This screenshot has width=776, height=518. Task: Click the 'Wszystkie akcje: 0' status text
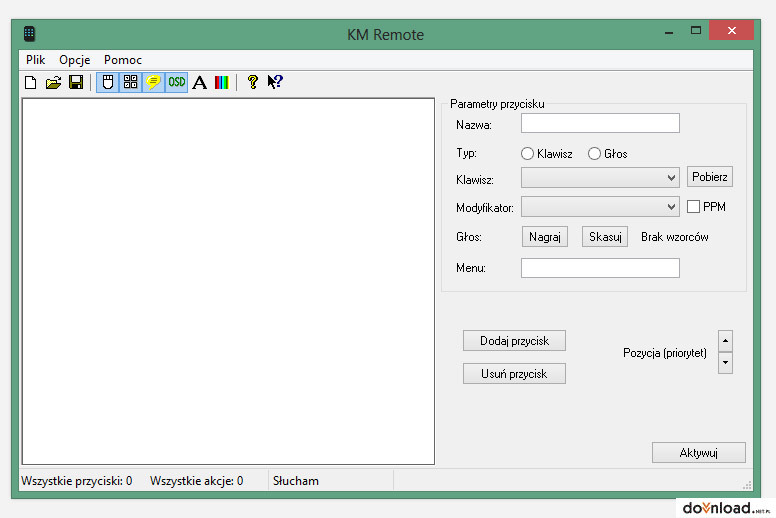tap(196, 481)
